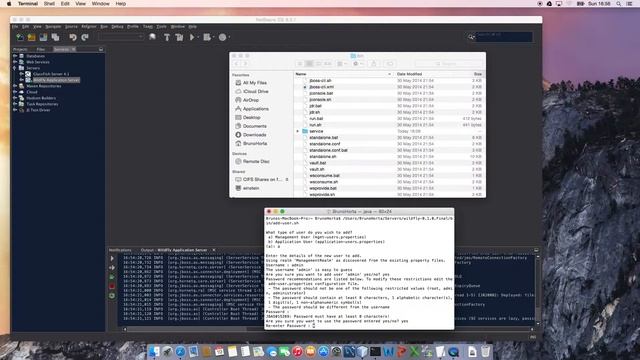Click the Finder back arrow
The image size is (640, 360).
coord(237,64)
